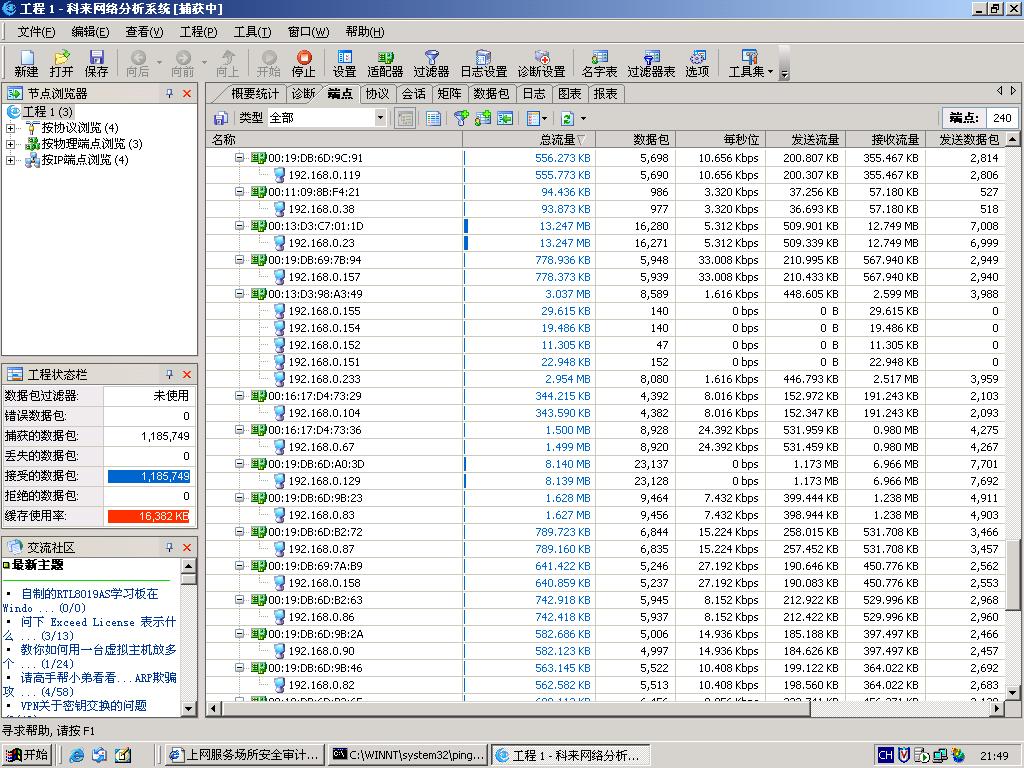Toggle the pushpin on 工程状态栏 panel
Screen dimensions: 1024x768
[169, 374]
